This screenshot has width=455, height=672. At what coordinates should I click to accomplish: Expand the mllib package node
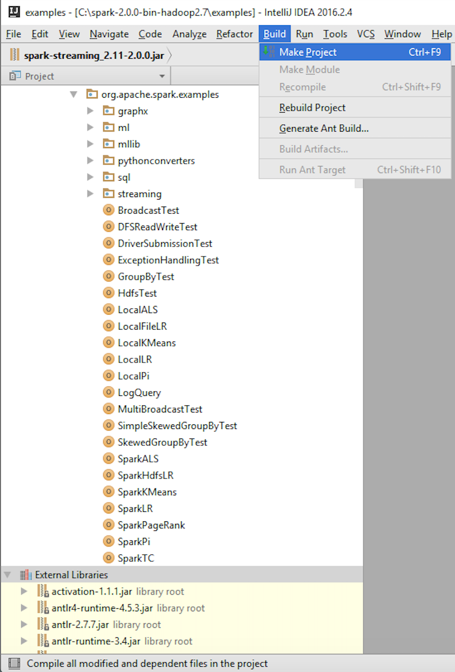coord(90,144)
